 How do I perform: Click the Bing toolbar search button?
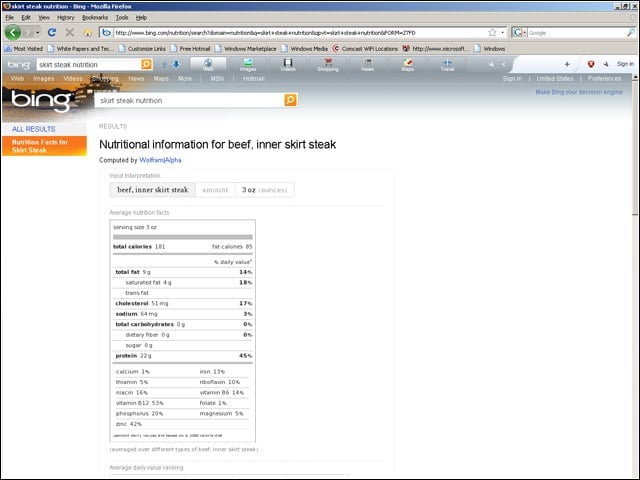(146, 64)
